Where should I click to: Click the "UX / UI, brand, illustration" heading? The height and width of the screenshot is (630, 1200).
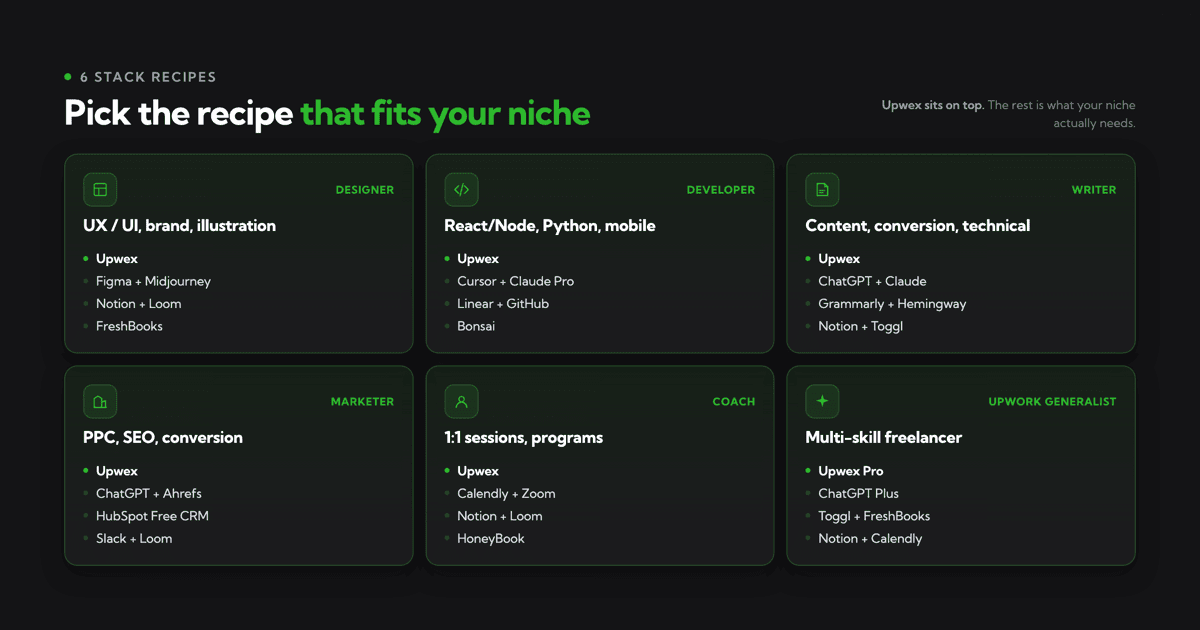tap(179, 226)
